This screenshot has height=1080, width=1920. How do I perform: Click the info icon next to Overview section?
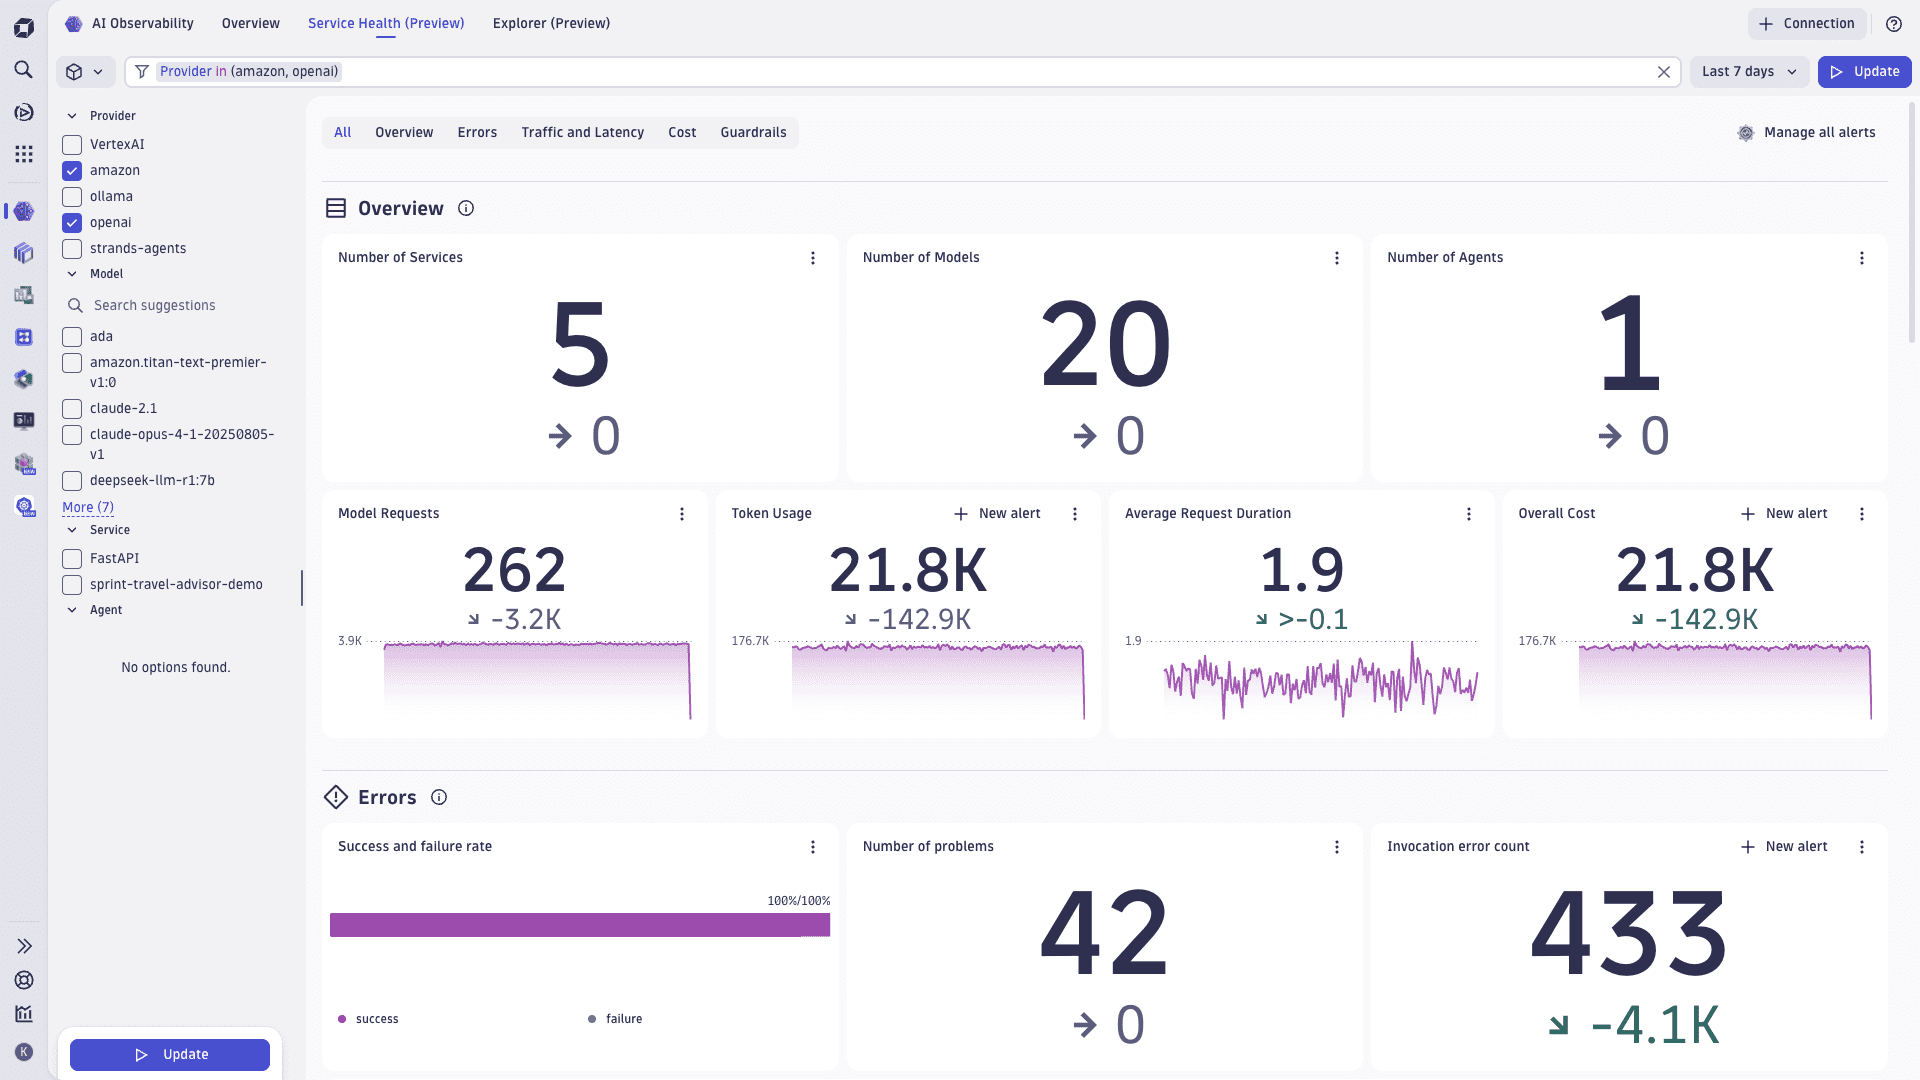466,208
